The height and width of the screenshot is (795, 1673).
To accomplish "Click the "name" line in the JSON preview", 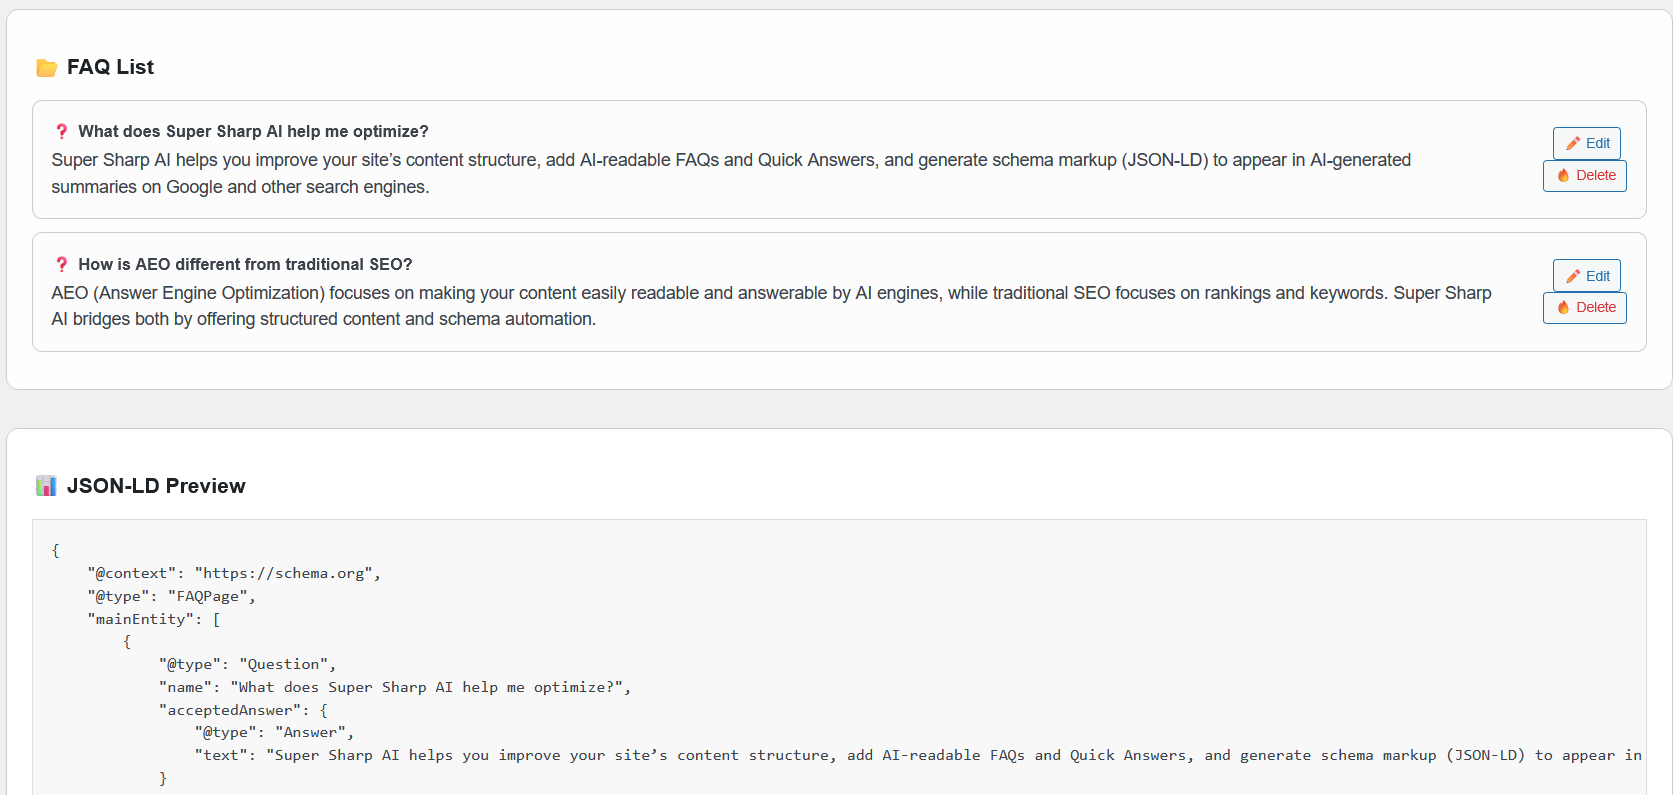I will (x=394, y=688).
